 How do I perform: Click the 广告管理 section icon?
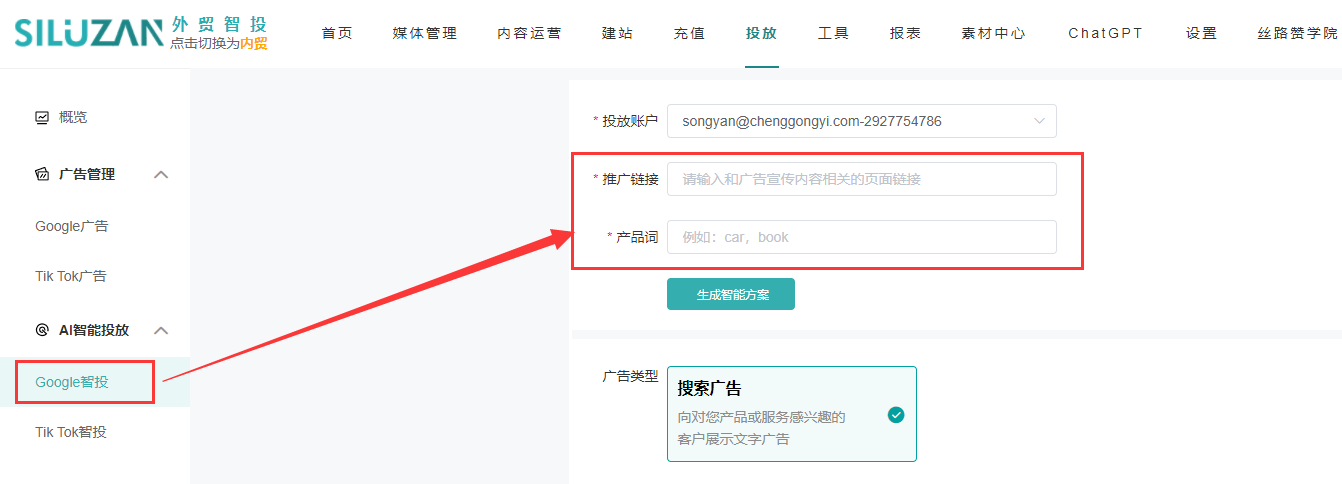[x=42, y=174]
